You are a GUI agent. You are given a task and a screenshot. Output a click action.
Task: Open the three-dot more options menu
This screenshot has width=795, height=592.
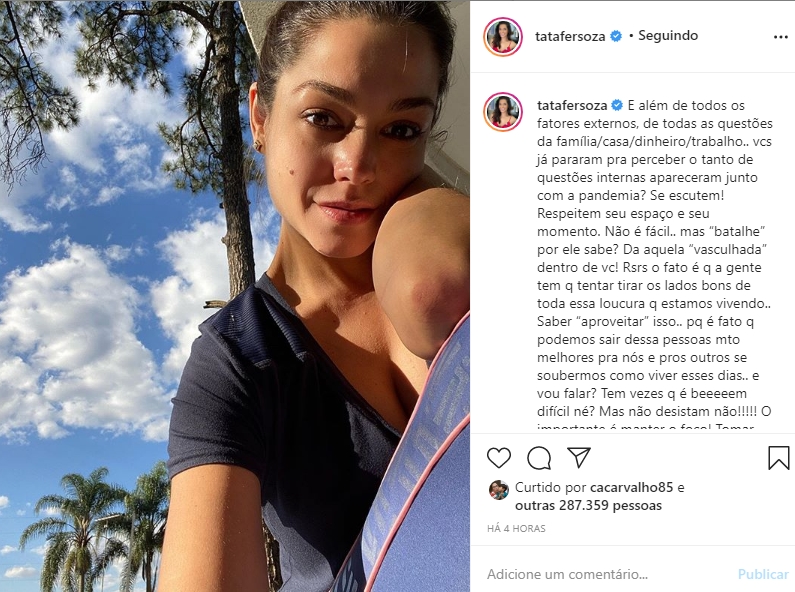(x=780, y=37)
